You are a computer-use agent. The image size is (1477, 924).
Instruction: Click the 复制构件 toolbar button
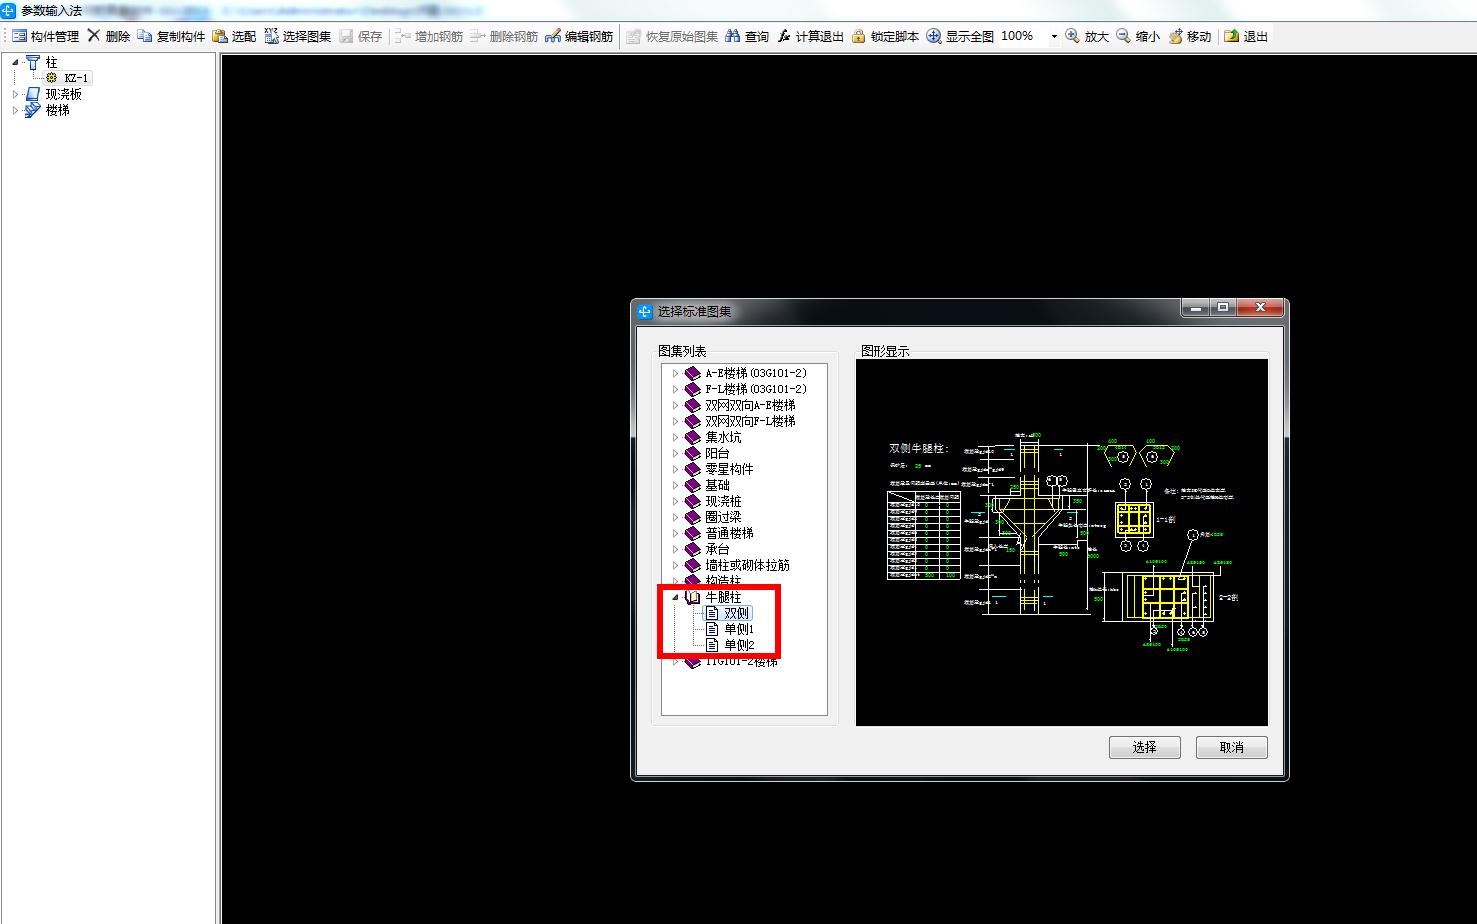coord(171,36)
